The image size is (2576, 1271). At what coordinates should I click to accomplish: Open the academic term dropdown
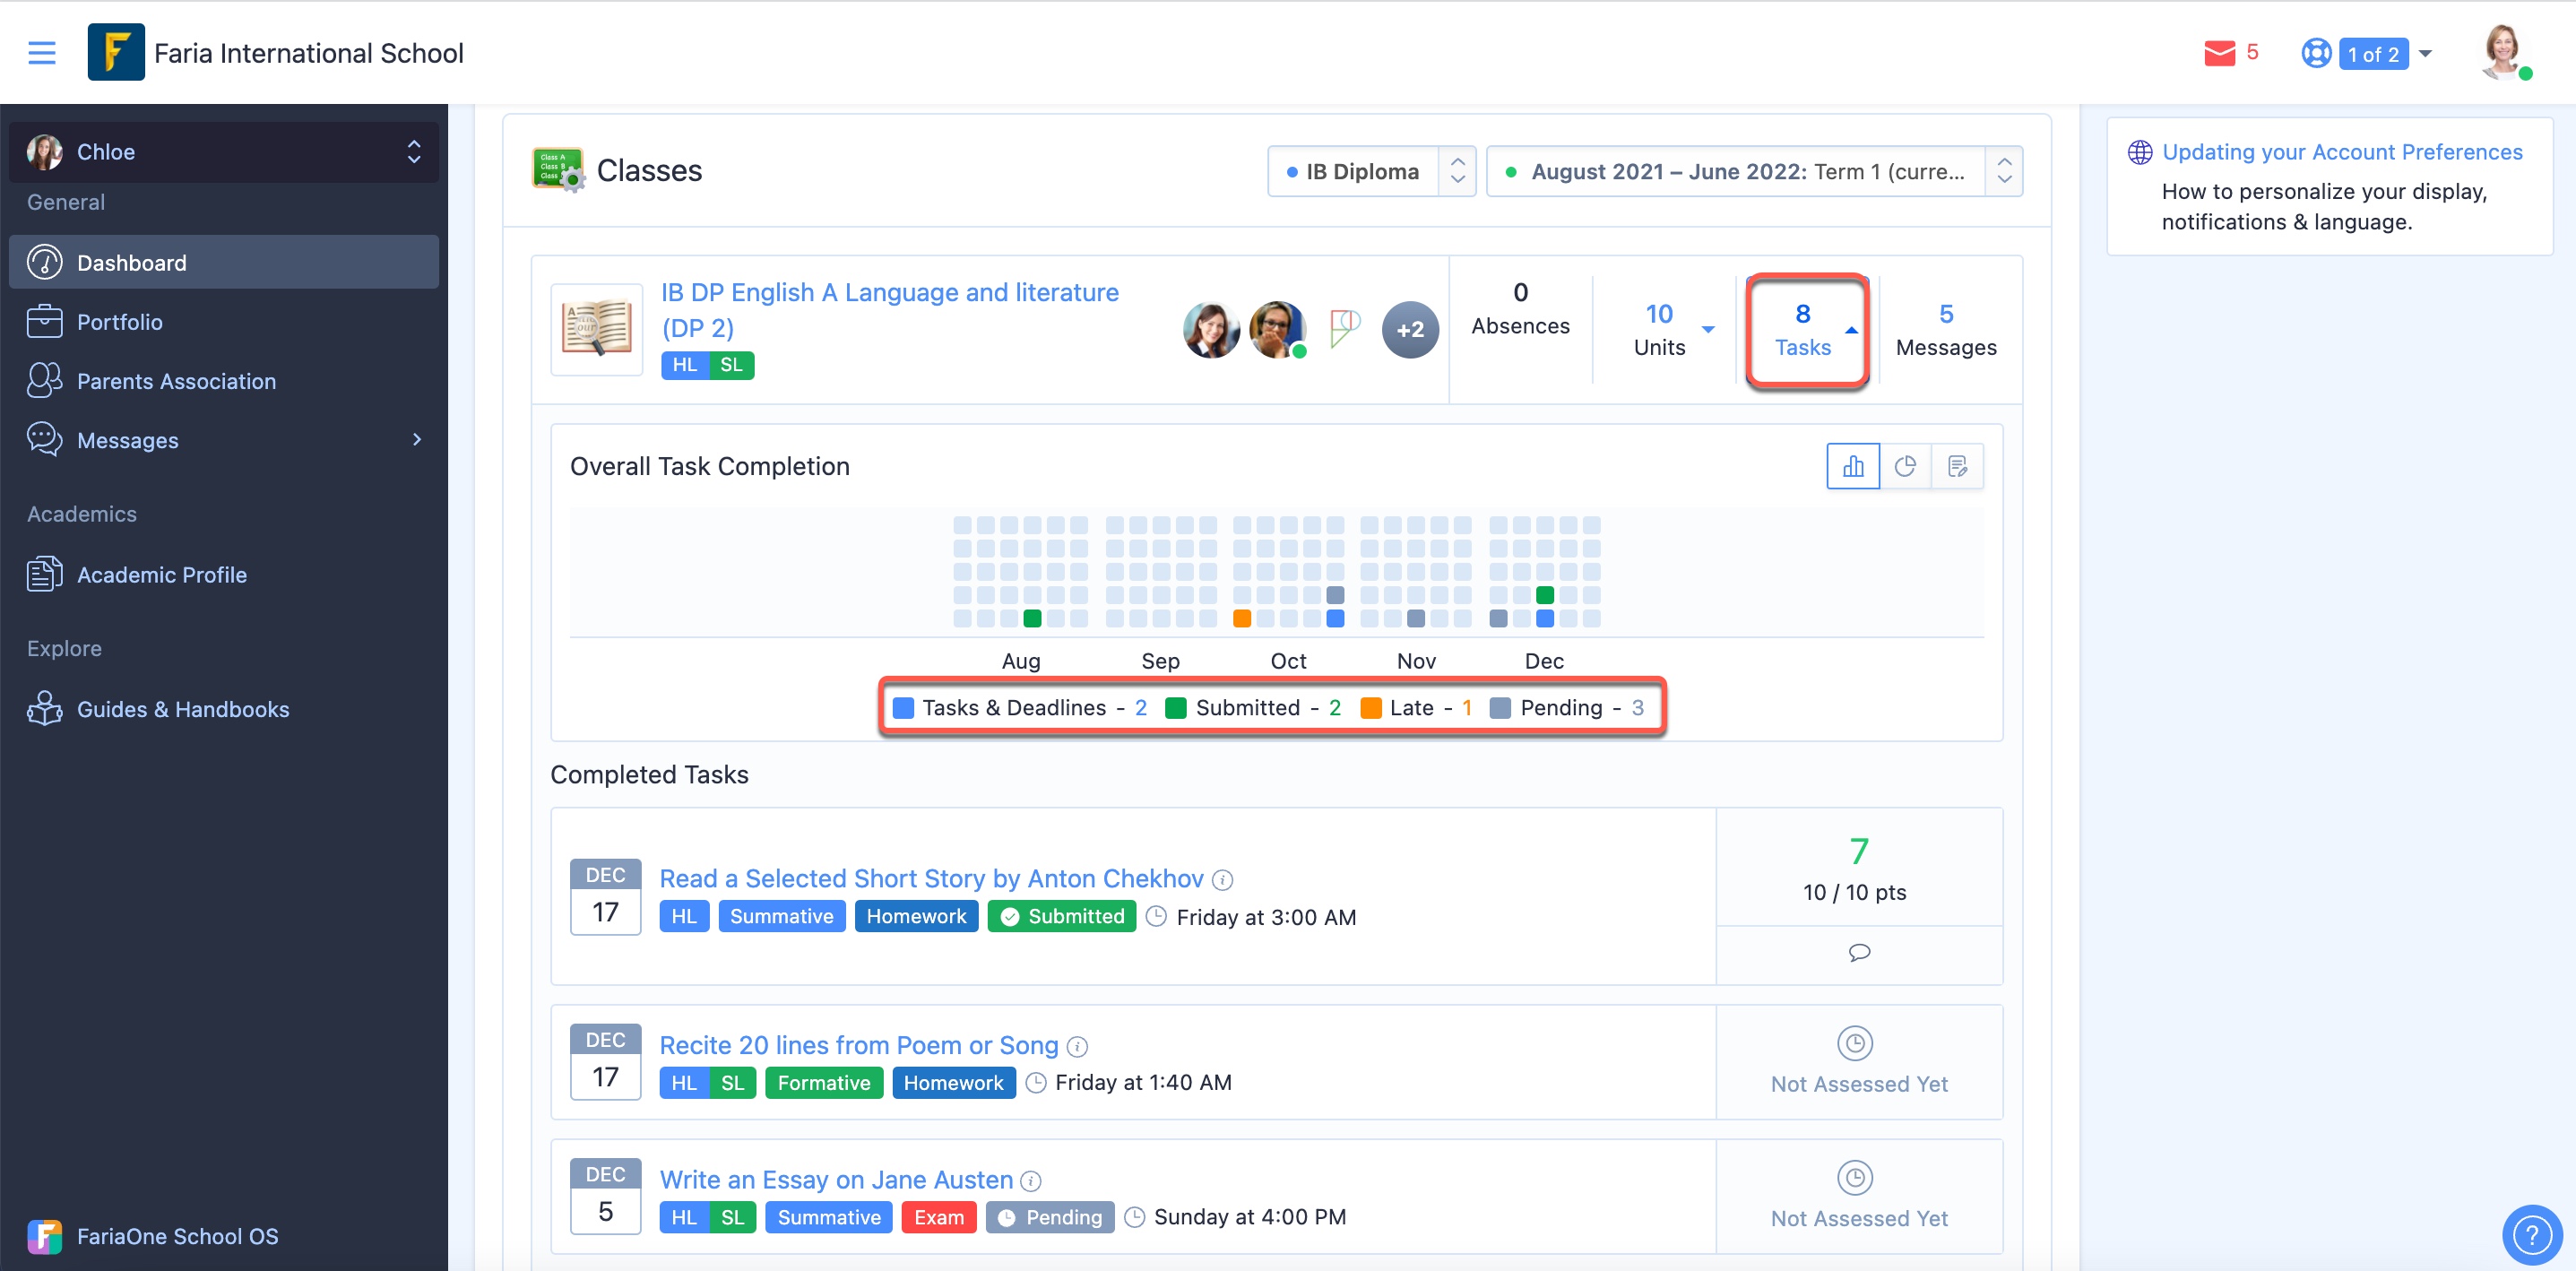point(1754,172)
